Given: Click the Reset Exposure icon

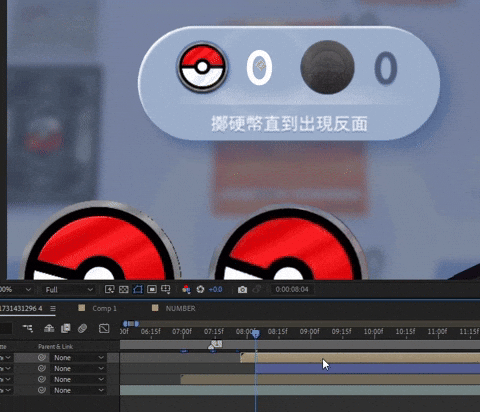Looking at the screenshot, I should [x=200, y=289].
